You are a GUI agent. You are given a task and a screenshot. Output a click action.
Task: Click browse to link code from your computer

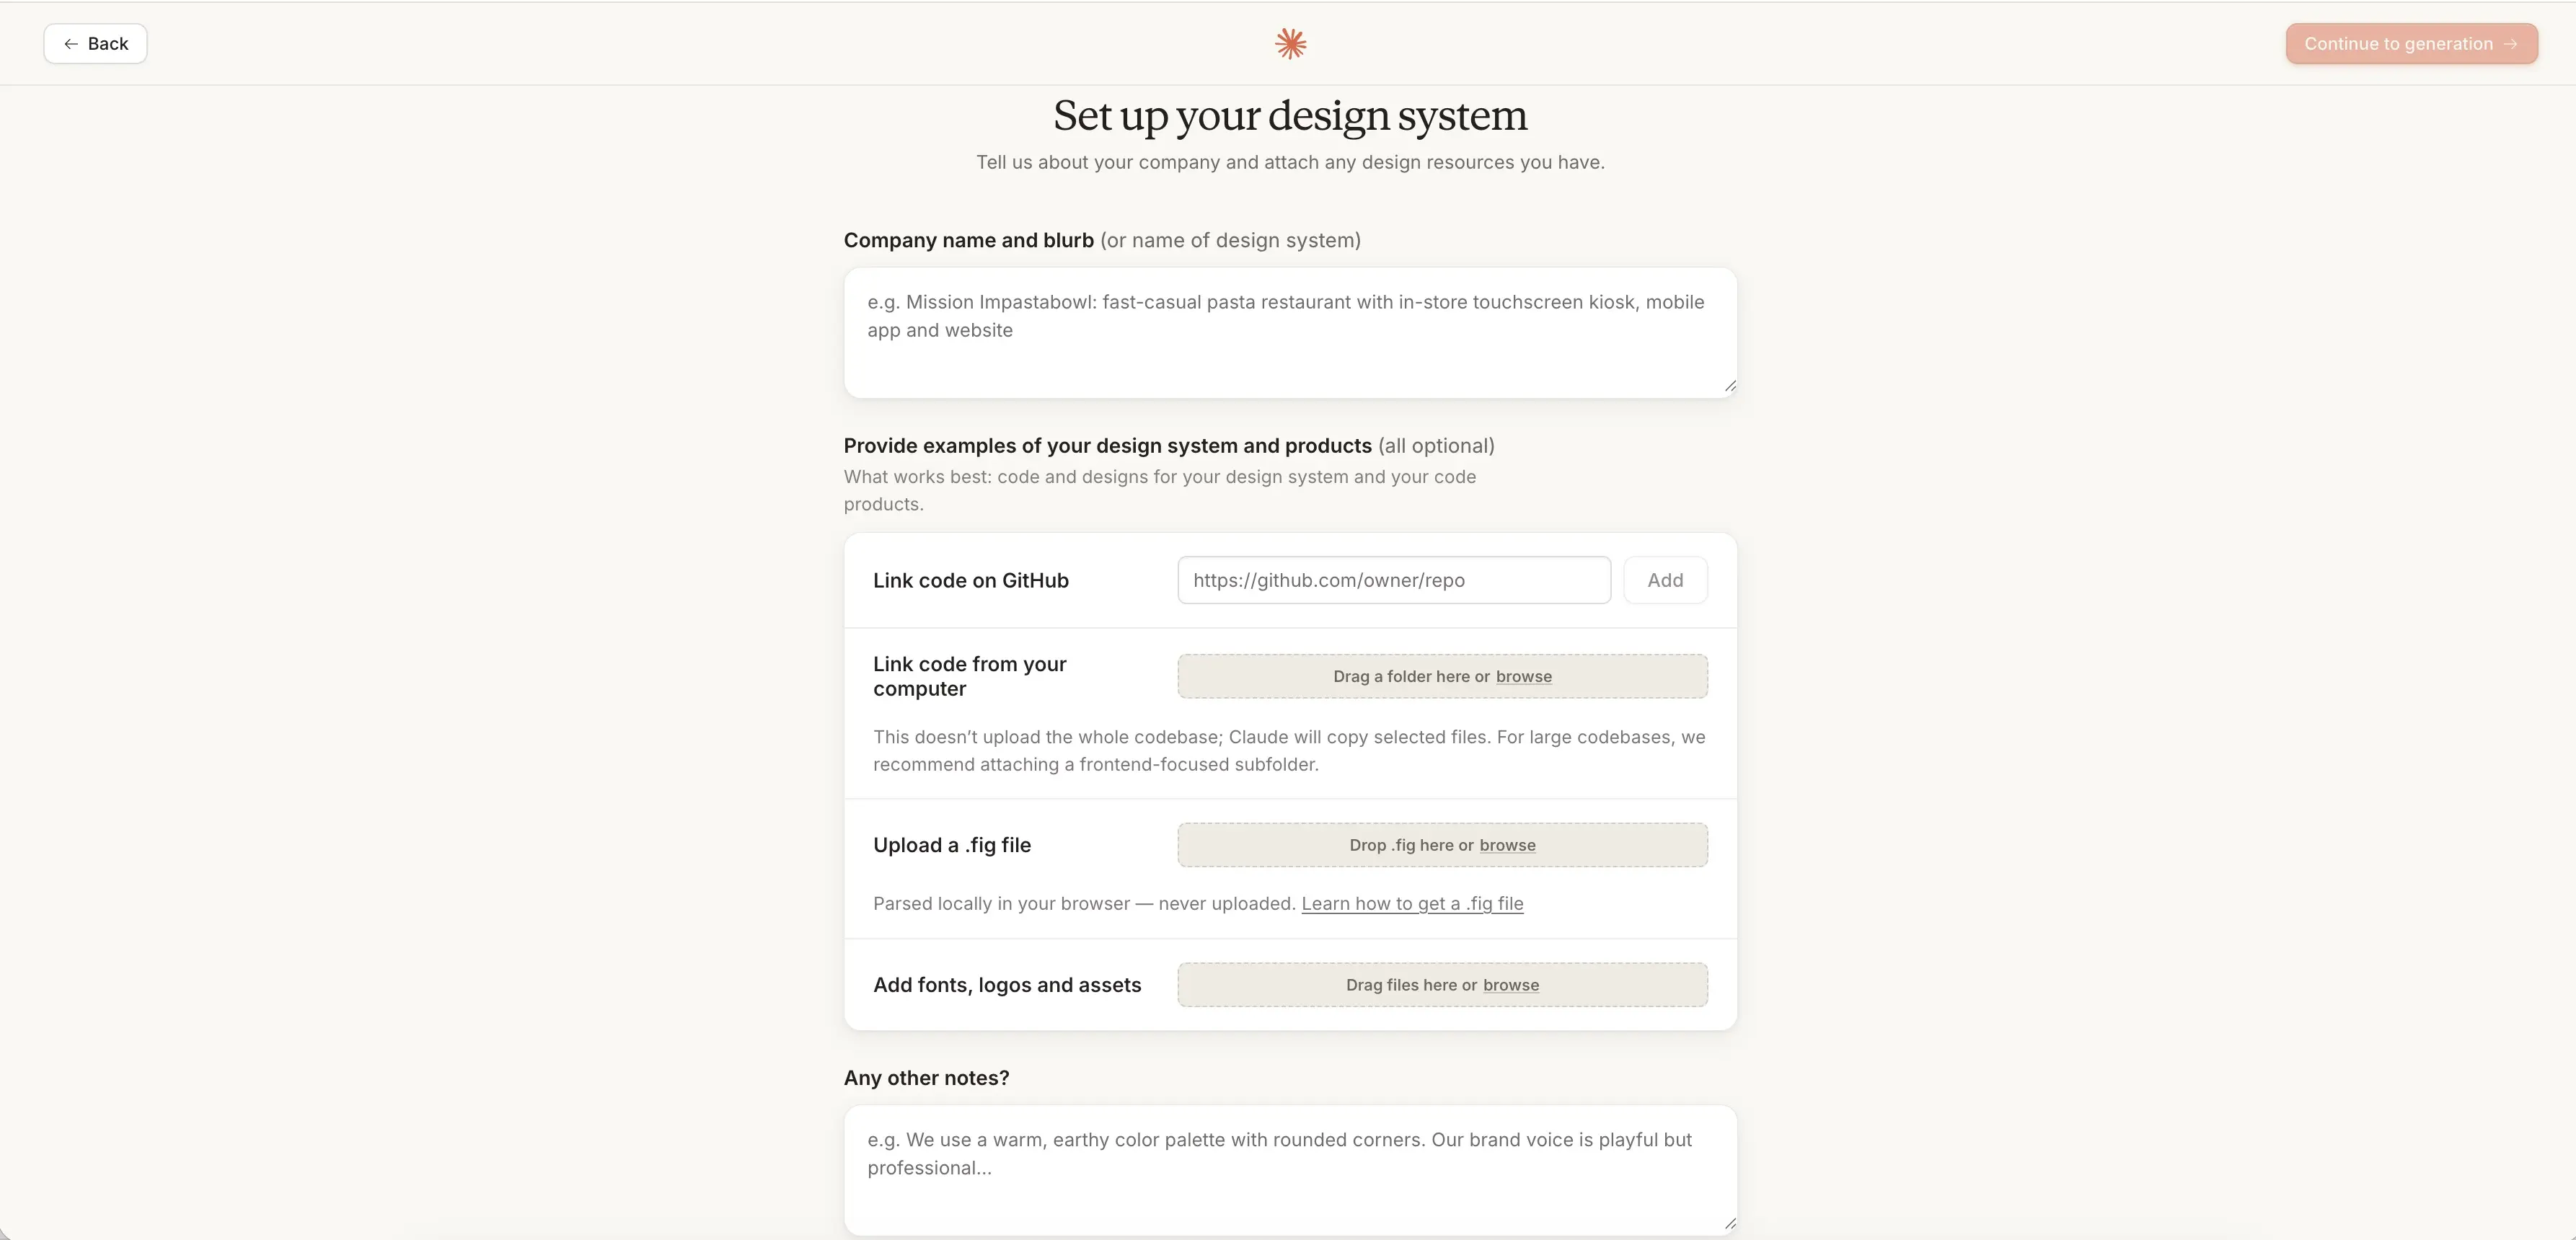pos(1522,676)
